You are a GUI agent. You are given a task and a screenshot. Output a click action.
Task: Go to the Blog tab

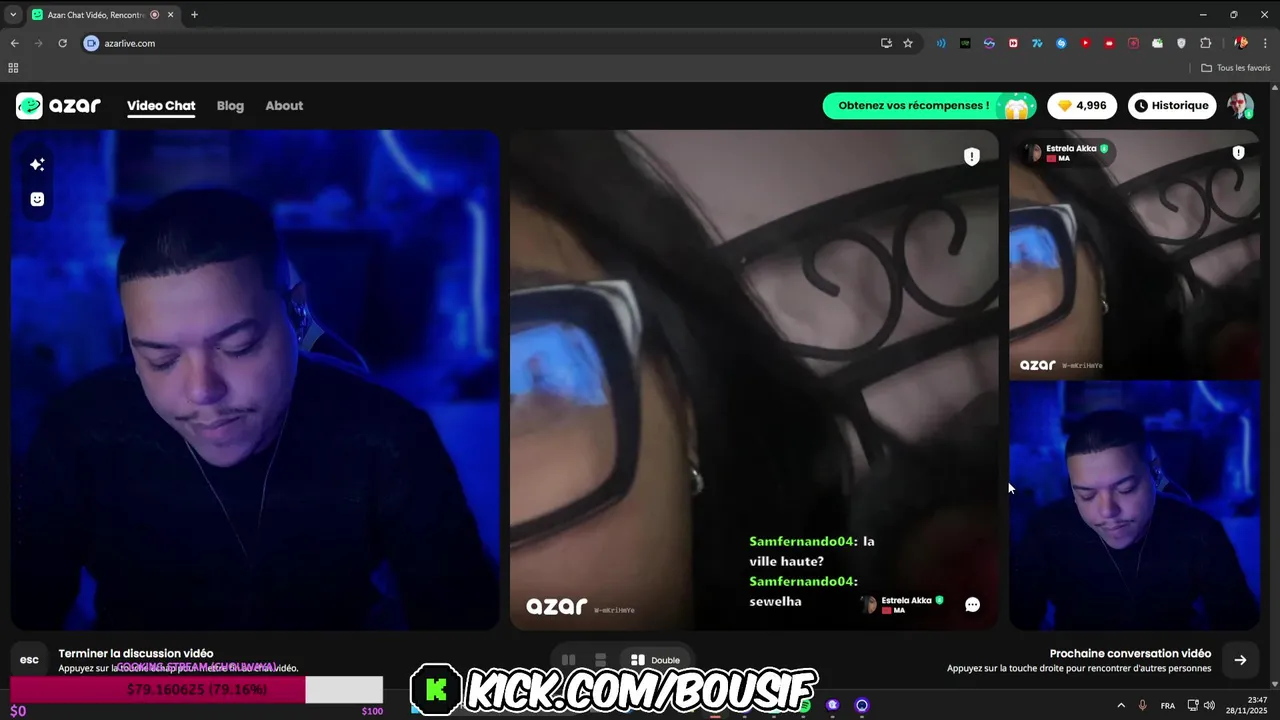(x=230, y=106)
